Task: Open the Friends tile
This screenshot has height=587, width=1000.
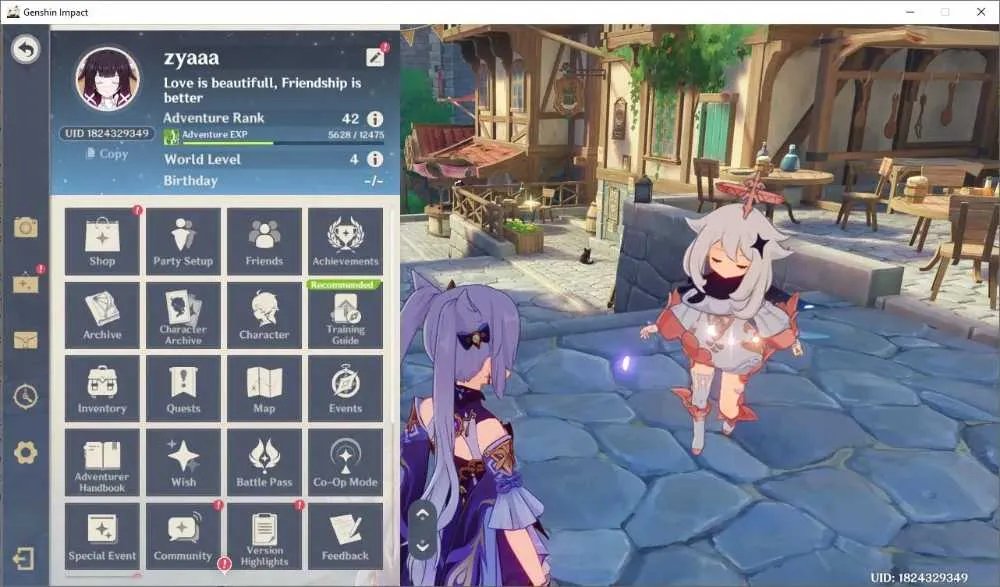Action: (x=264, y=241)
